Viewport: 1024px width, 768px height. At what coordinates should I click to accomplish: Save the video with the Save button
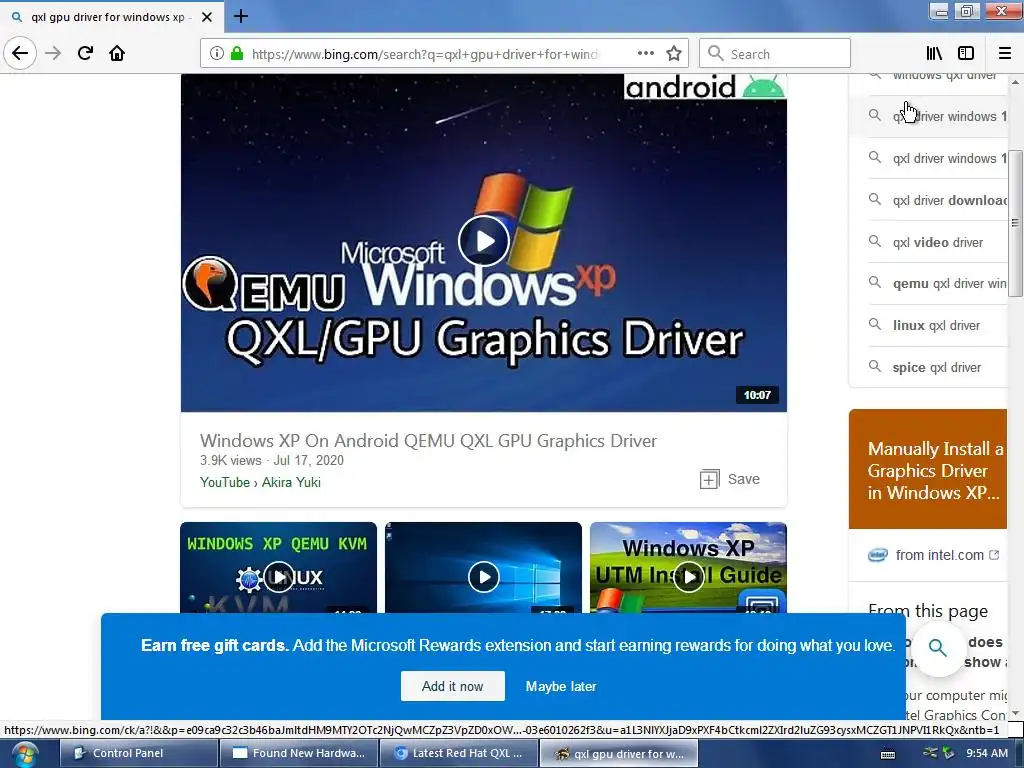[729, 479]
